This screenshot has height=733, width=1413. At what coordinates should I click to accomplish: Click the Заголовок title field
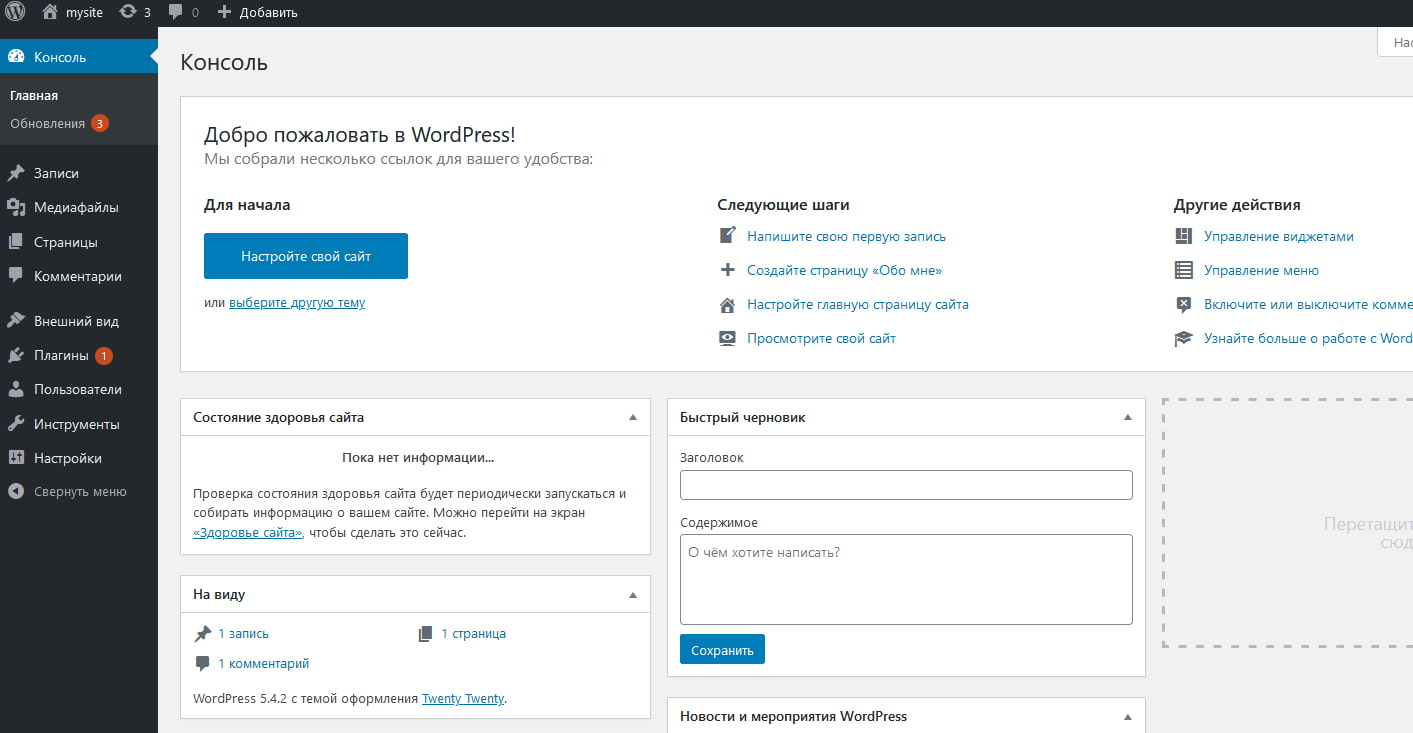(905, 485)
